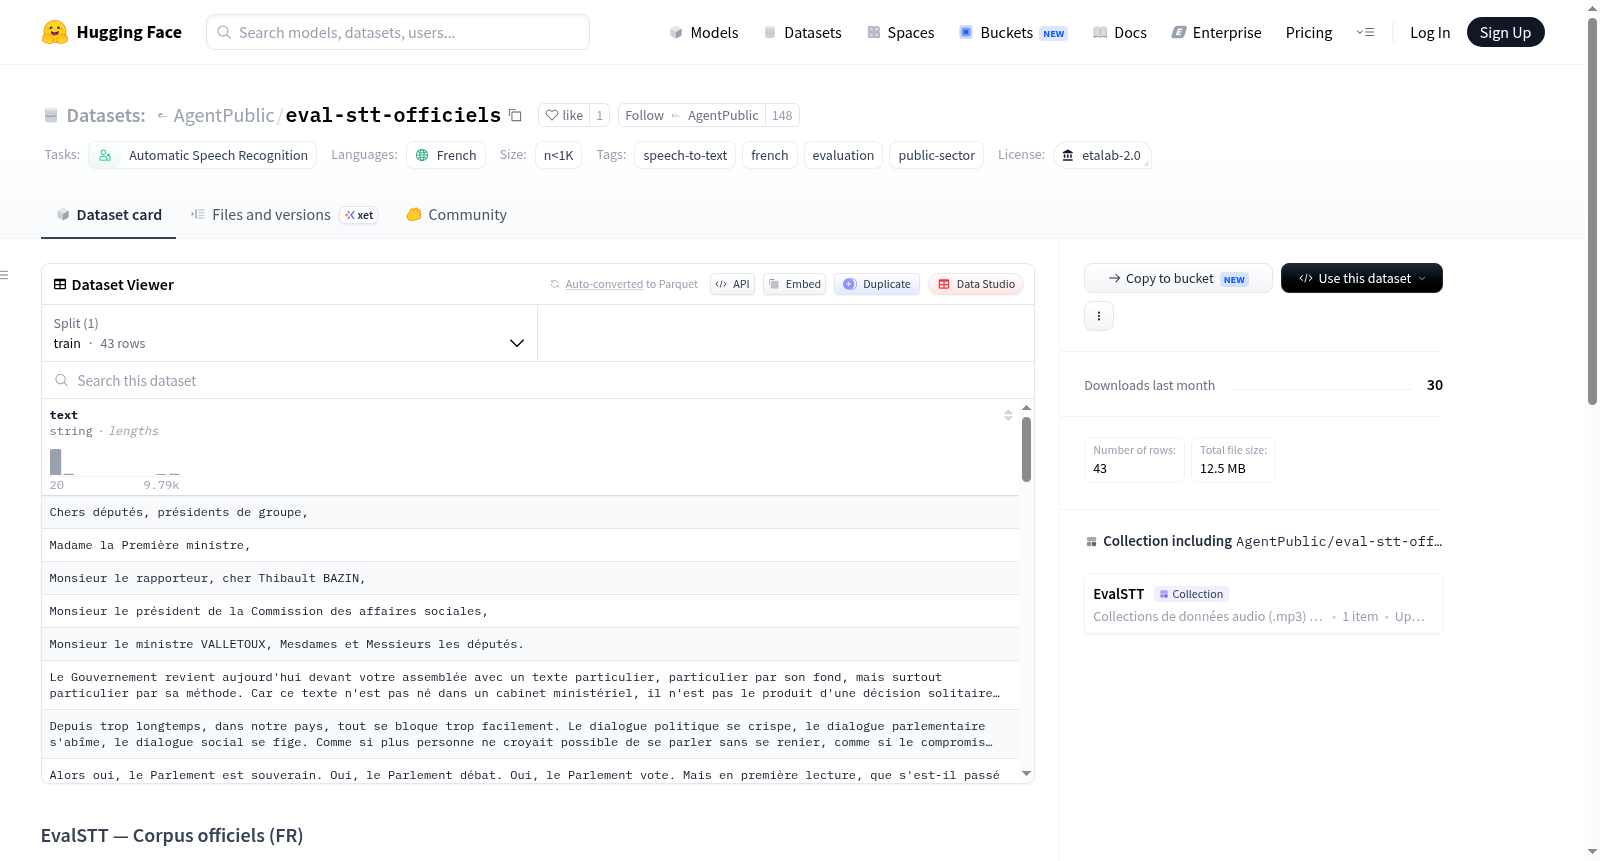
Task: Click the text length histogram first bar
Action: point(56,462)
